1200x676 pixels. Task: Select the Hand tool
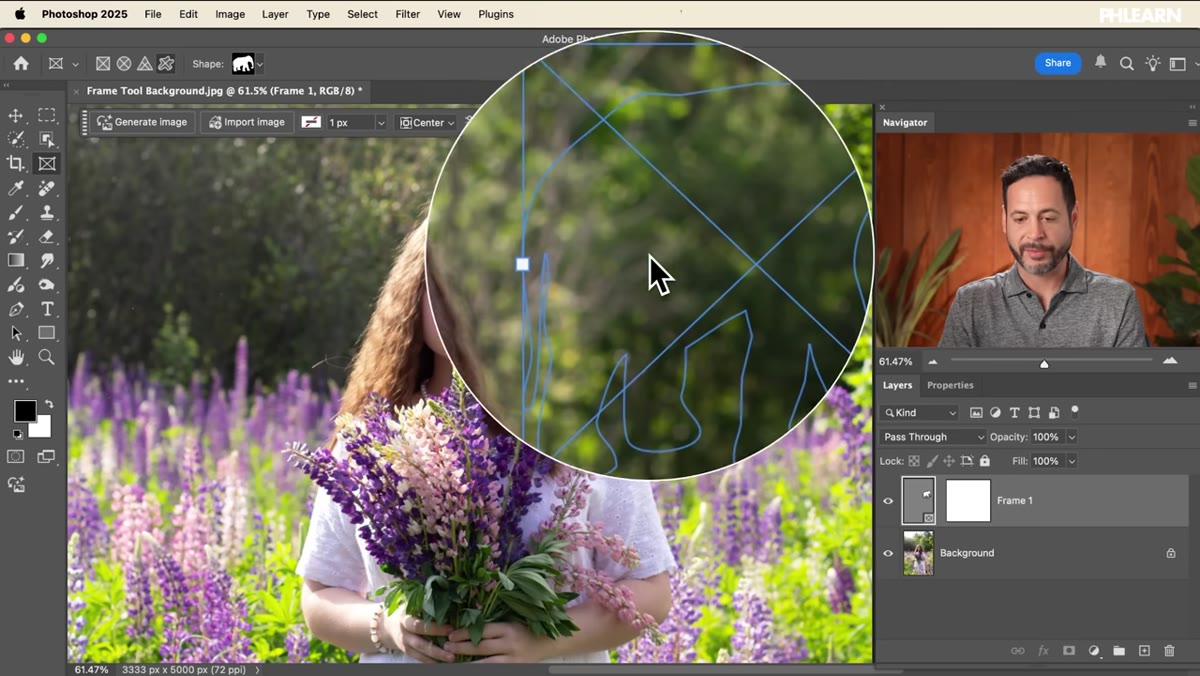pyautogui.click(x=16, y=357)
